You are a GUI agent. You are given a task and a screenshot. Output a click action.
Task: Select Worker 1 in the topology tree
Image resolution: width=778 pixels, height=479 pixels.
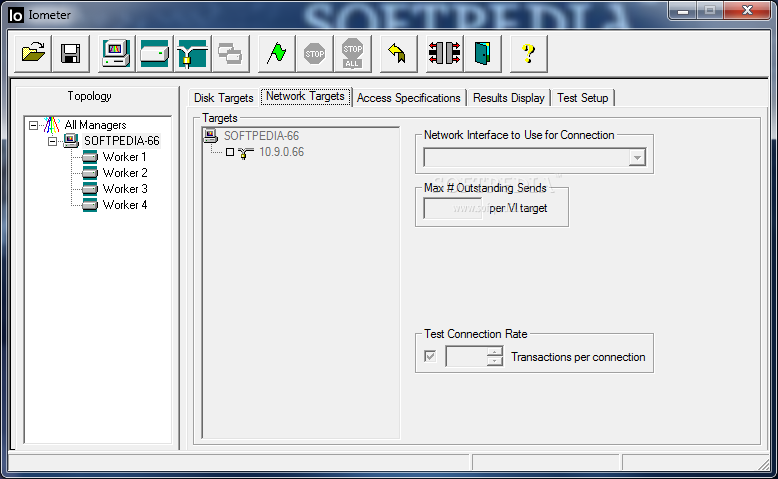coord(125,157)
